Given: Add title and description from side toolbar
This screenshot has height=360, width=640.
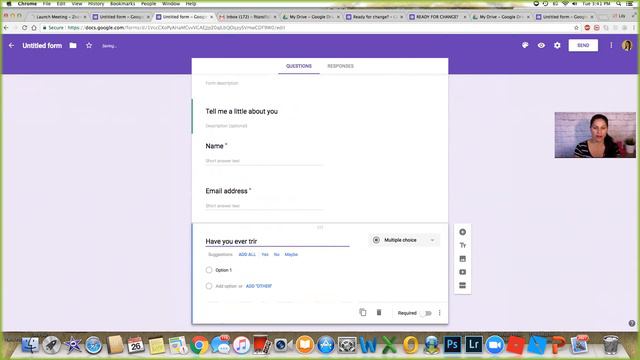Looking at the screenshot, I should click(462, 245).
